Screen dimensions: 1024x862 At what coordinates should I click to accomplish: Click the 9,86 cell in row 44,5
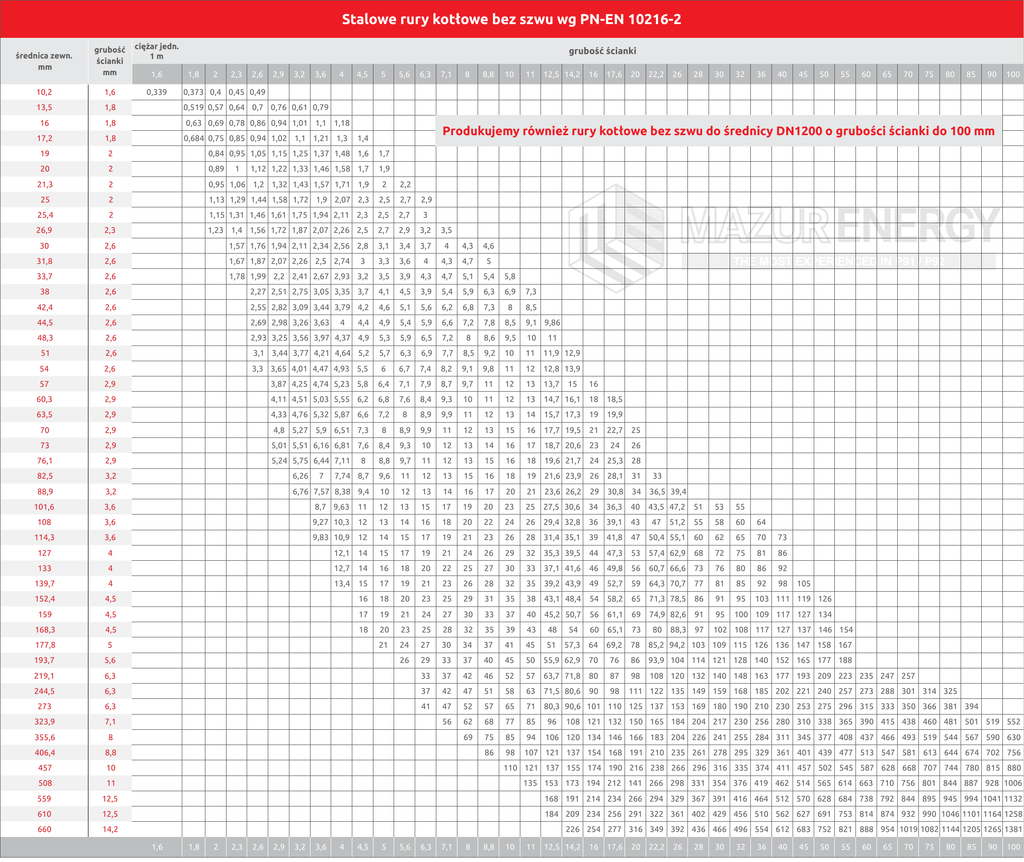(552, 322)
